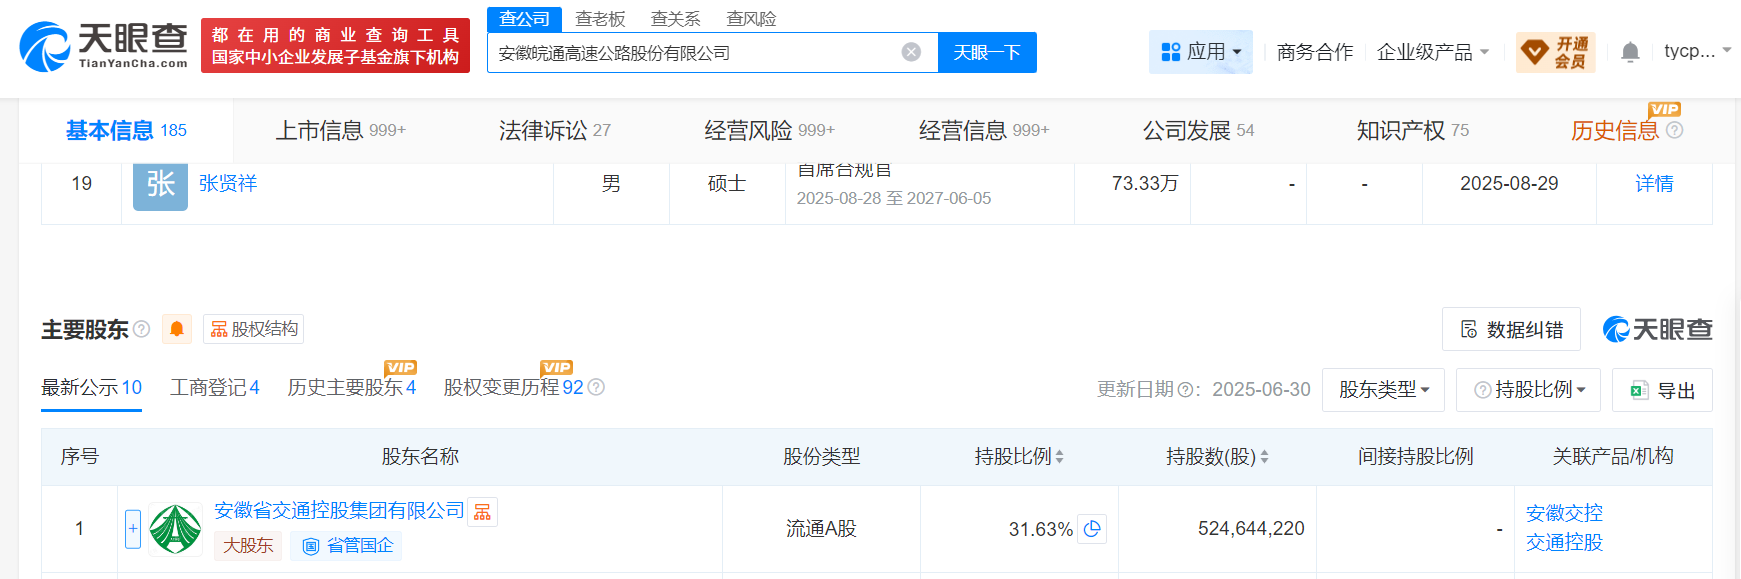This screenshot has height=579, width=1741.
Task: Switch to 经营信息 tab
Action: (984, 130)
